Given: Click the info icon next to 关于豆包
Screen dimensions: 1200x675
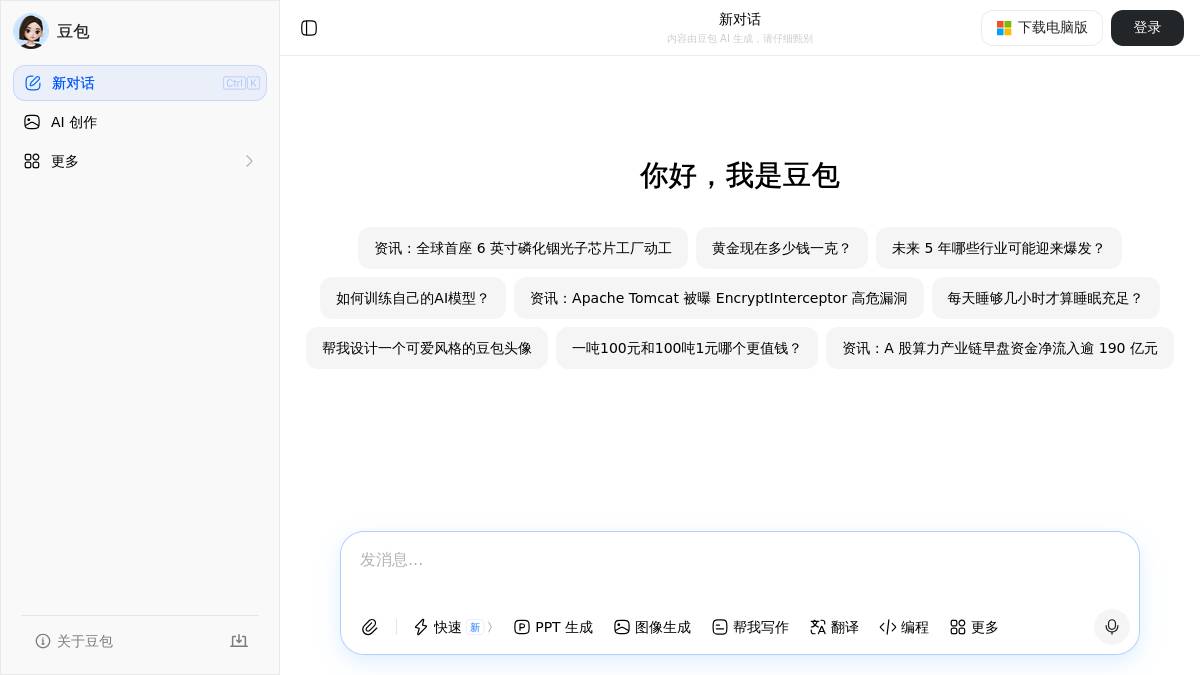Looking at the screenshot, I should 43,641.
